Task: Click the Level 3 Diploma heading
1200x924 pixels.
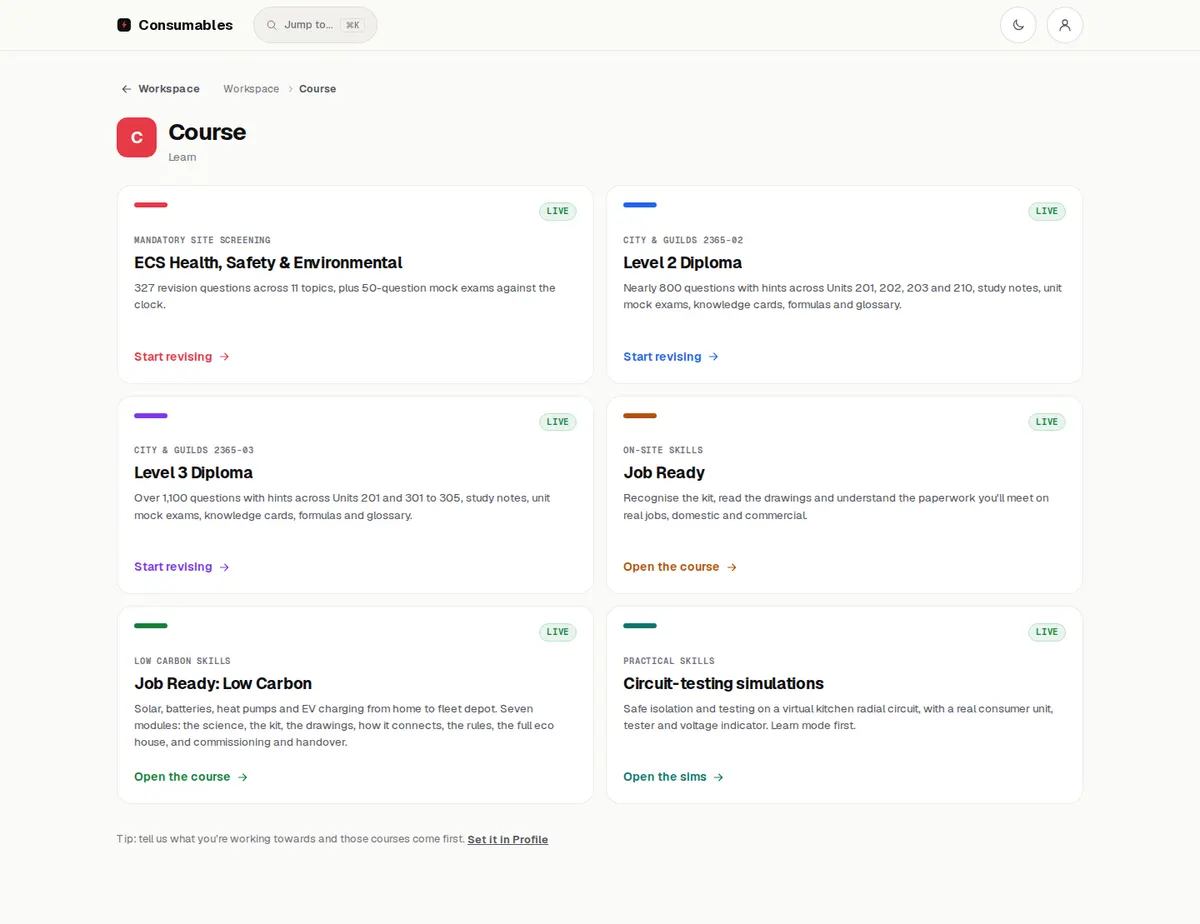Action: [193, 473]
